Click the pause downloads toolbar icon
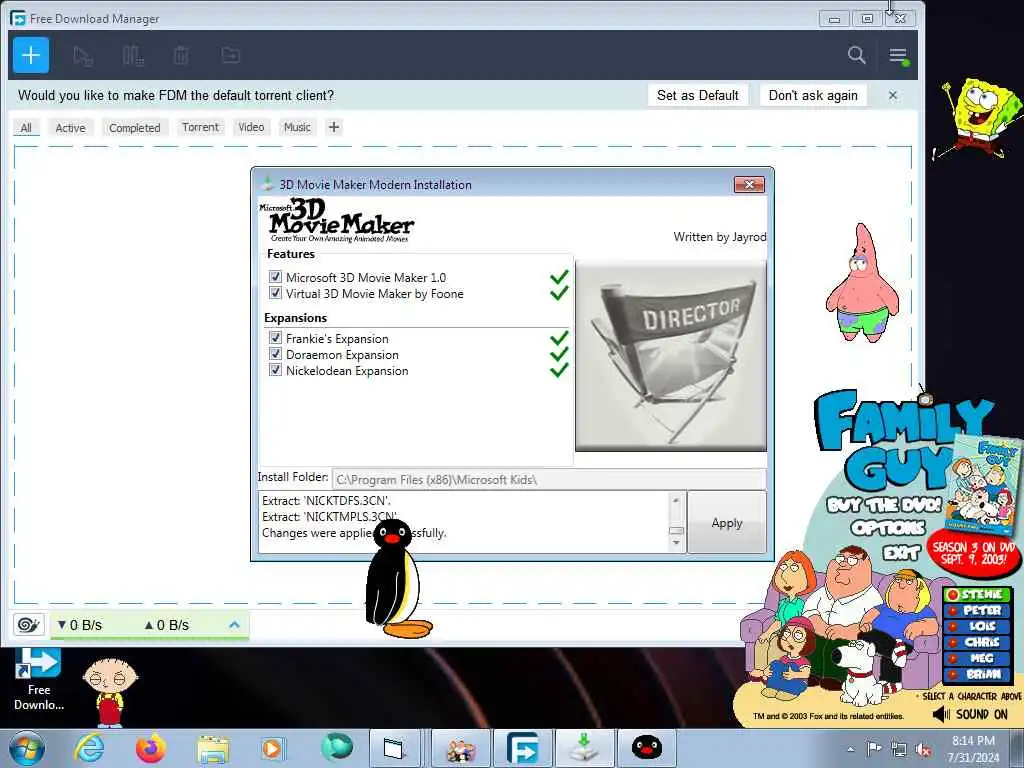Viewport: 1024px width, 768px height. coord(133,56)
